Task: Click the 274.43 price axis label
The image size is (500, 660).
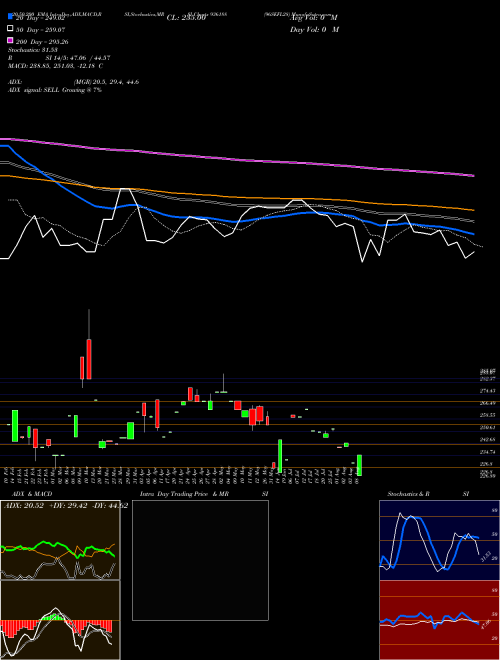Action: 489,391
